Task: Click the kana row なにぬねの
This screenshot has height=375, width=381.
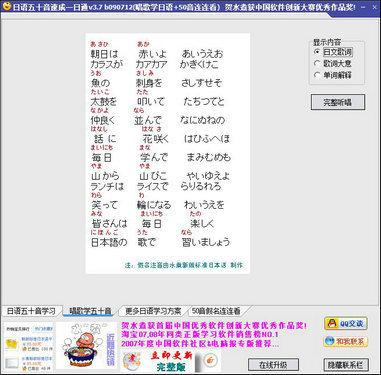Action: (203, 120)
